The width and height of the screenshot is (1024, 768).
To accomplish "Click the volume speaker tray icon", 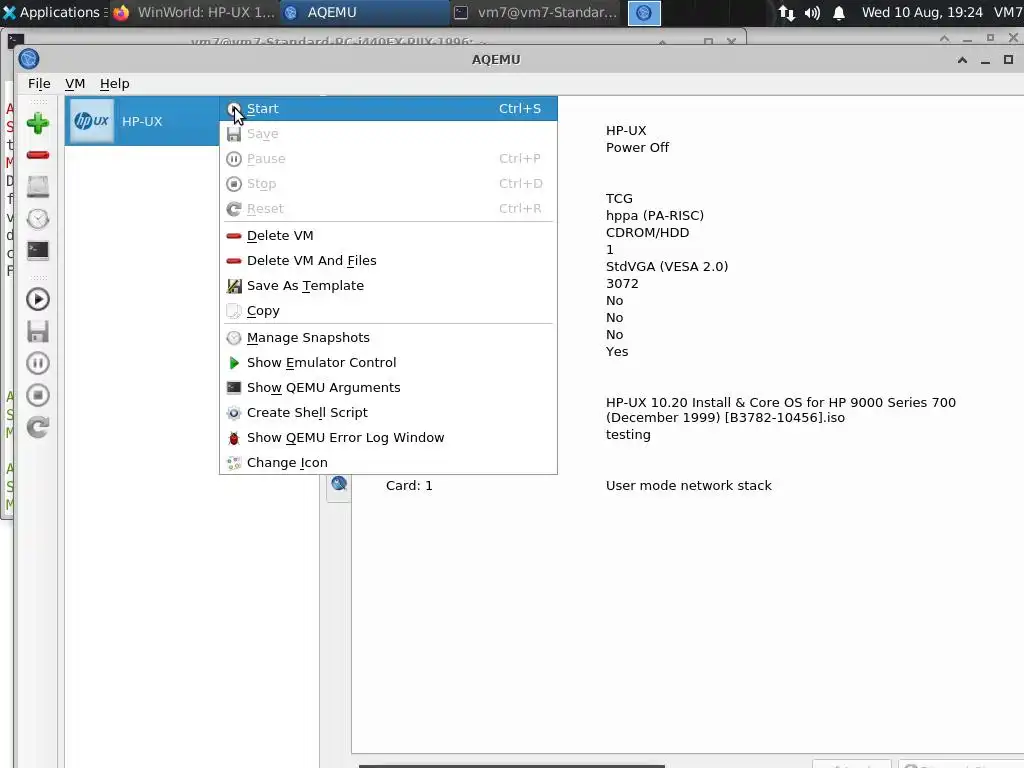I will [x=812, y=13].
